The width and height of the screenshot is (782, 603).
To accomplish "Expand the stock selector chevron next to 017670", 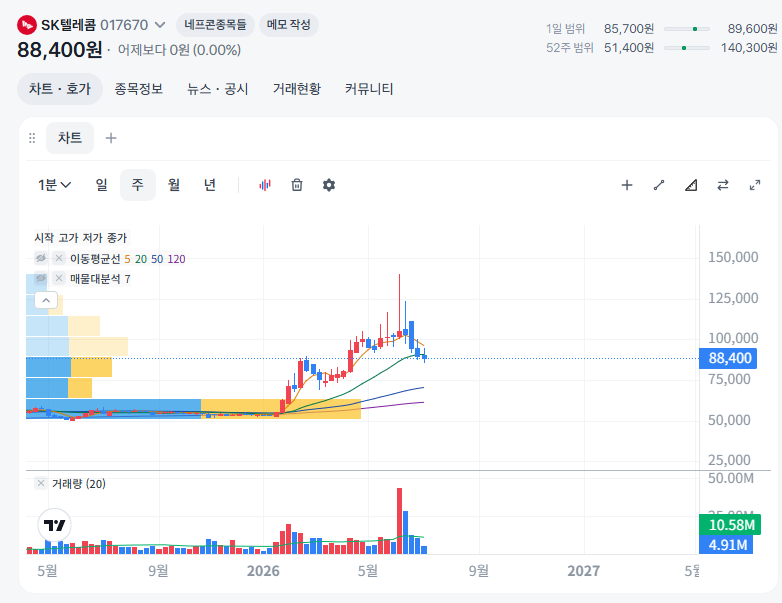I will tap(160, 25).
